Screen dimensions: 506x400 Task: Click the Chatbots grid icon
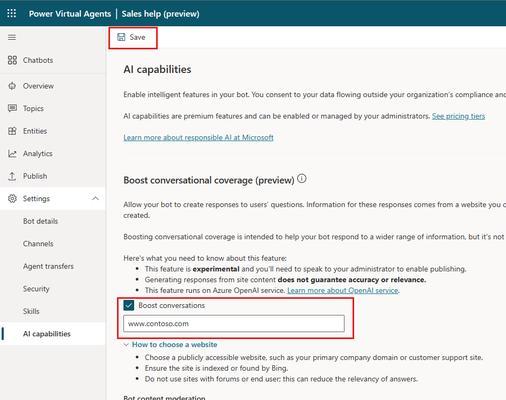(12, 60)
